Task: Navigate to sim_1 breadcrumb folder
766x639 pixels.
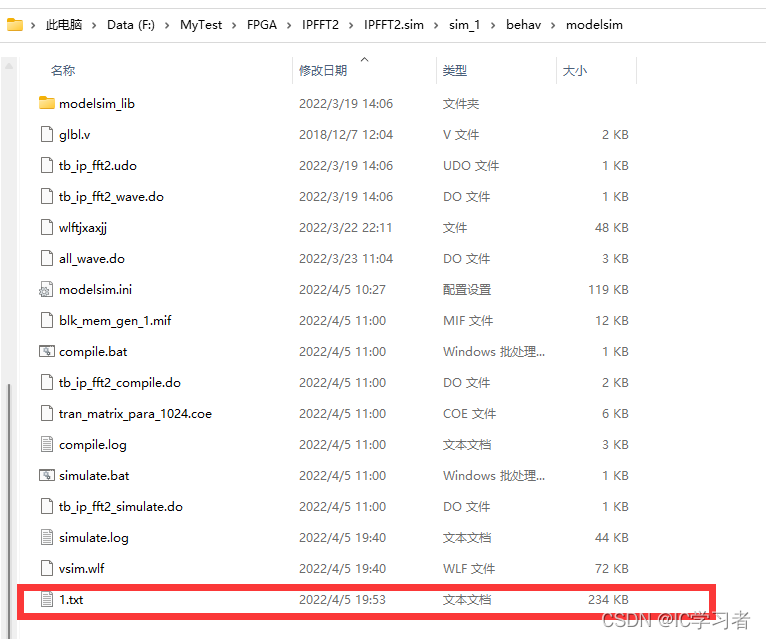Action: 465,24
